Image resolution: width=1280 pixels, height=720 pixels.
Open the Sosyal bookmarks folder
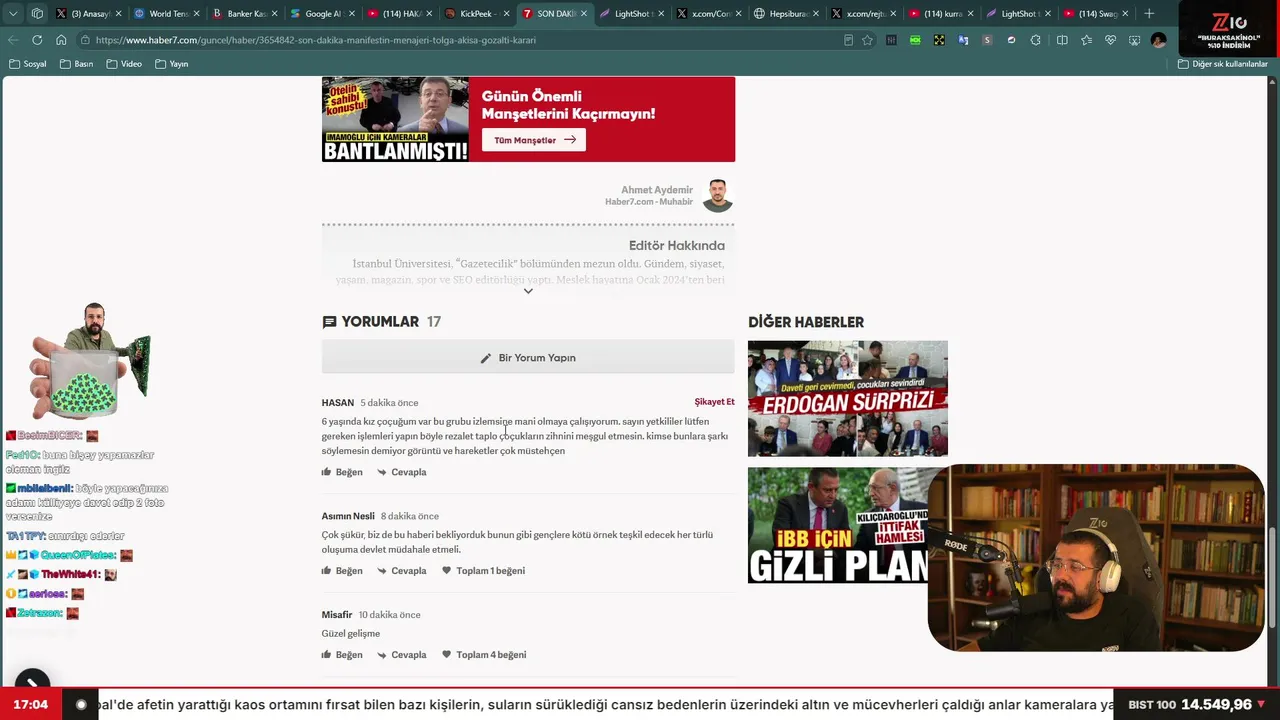click(28, 64)
